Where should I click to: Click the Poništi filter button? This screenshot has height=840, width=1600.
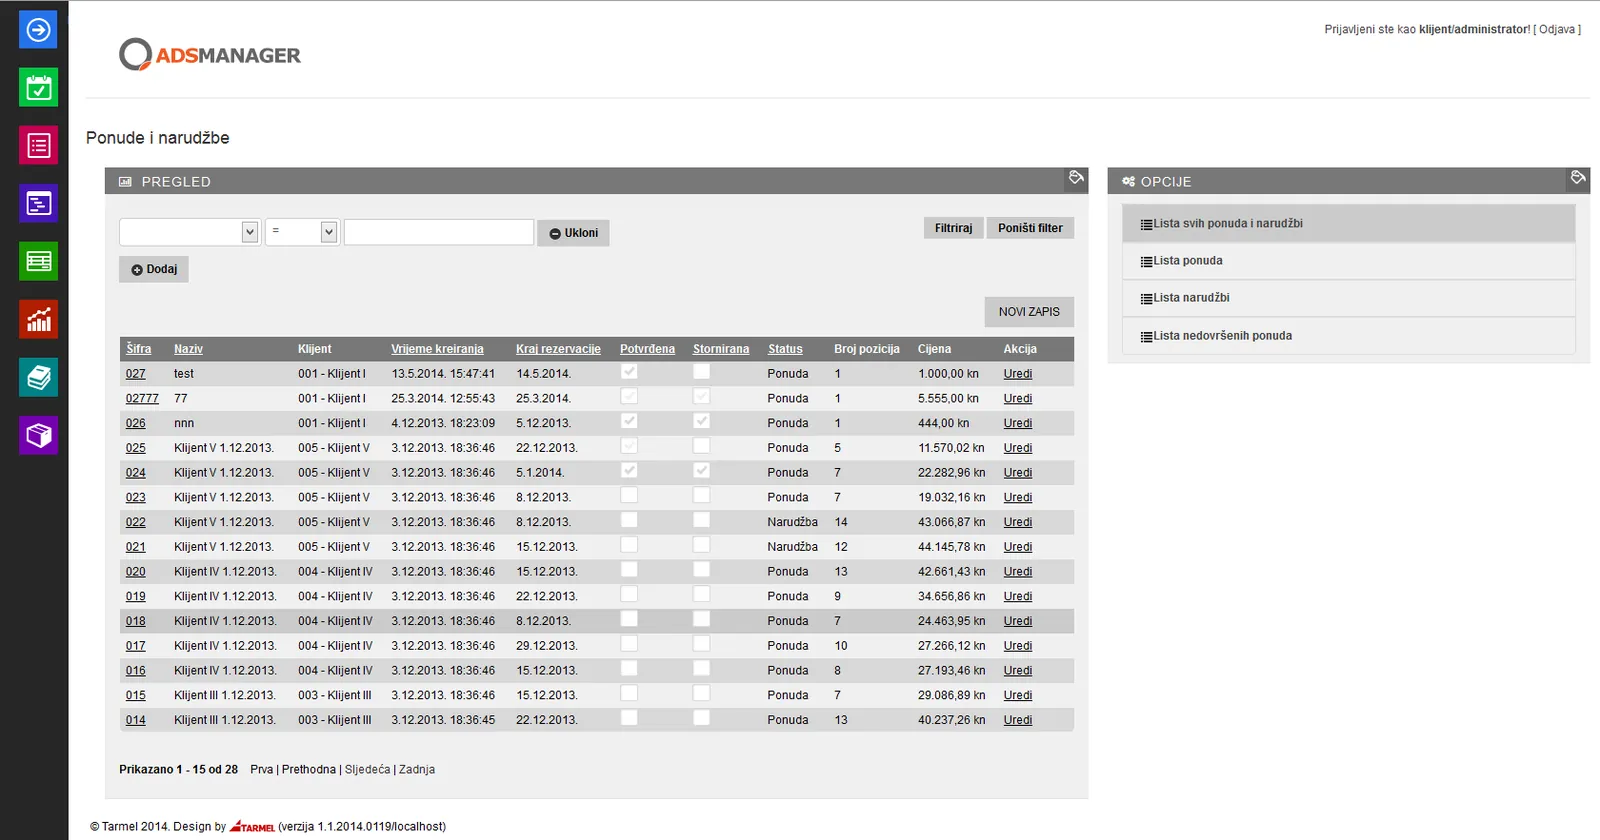[x=1030, y=228]
